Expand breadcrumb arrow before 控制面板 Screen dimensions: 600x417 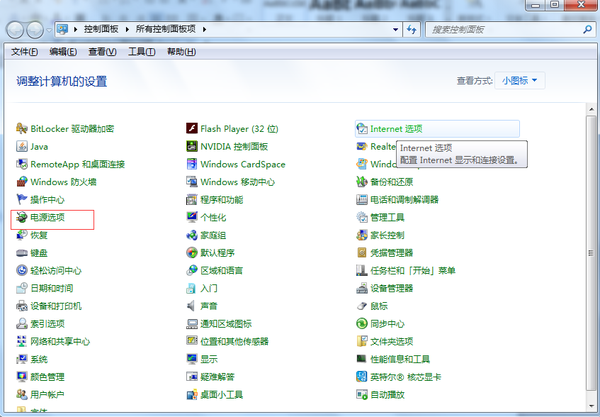click(76, 29)
